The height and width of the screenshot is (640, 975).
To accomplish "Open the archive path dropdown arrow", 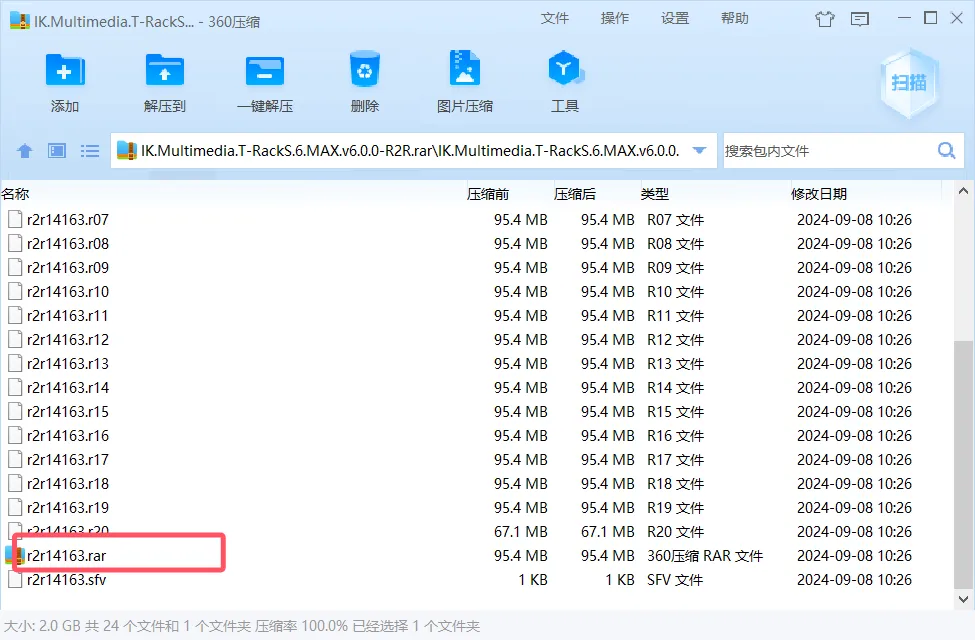I will [x=699, y=150].
